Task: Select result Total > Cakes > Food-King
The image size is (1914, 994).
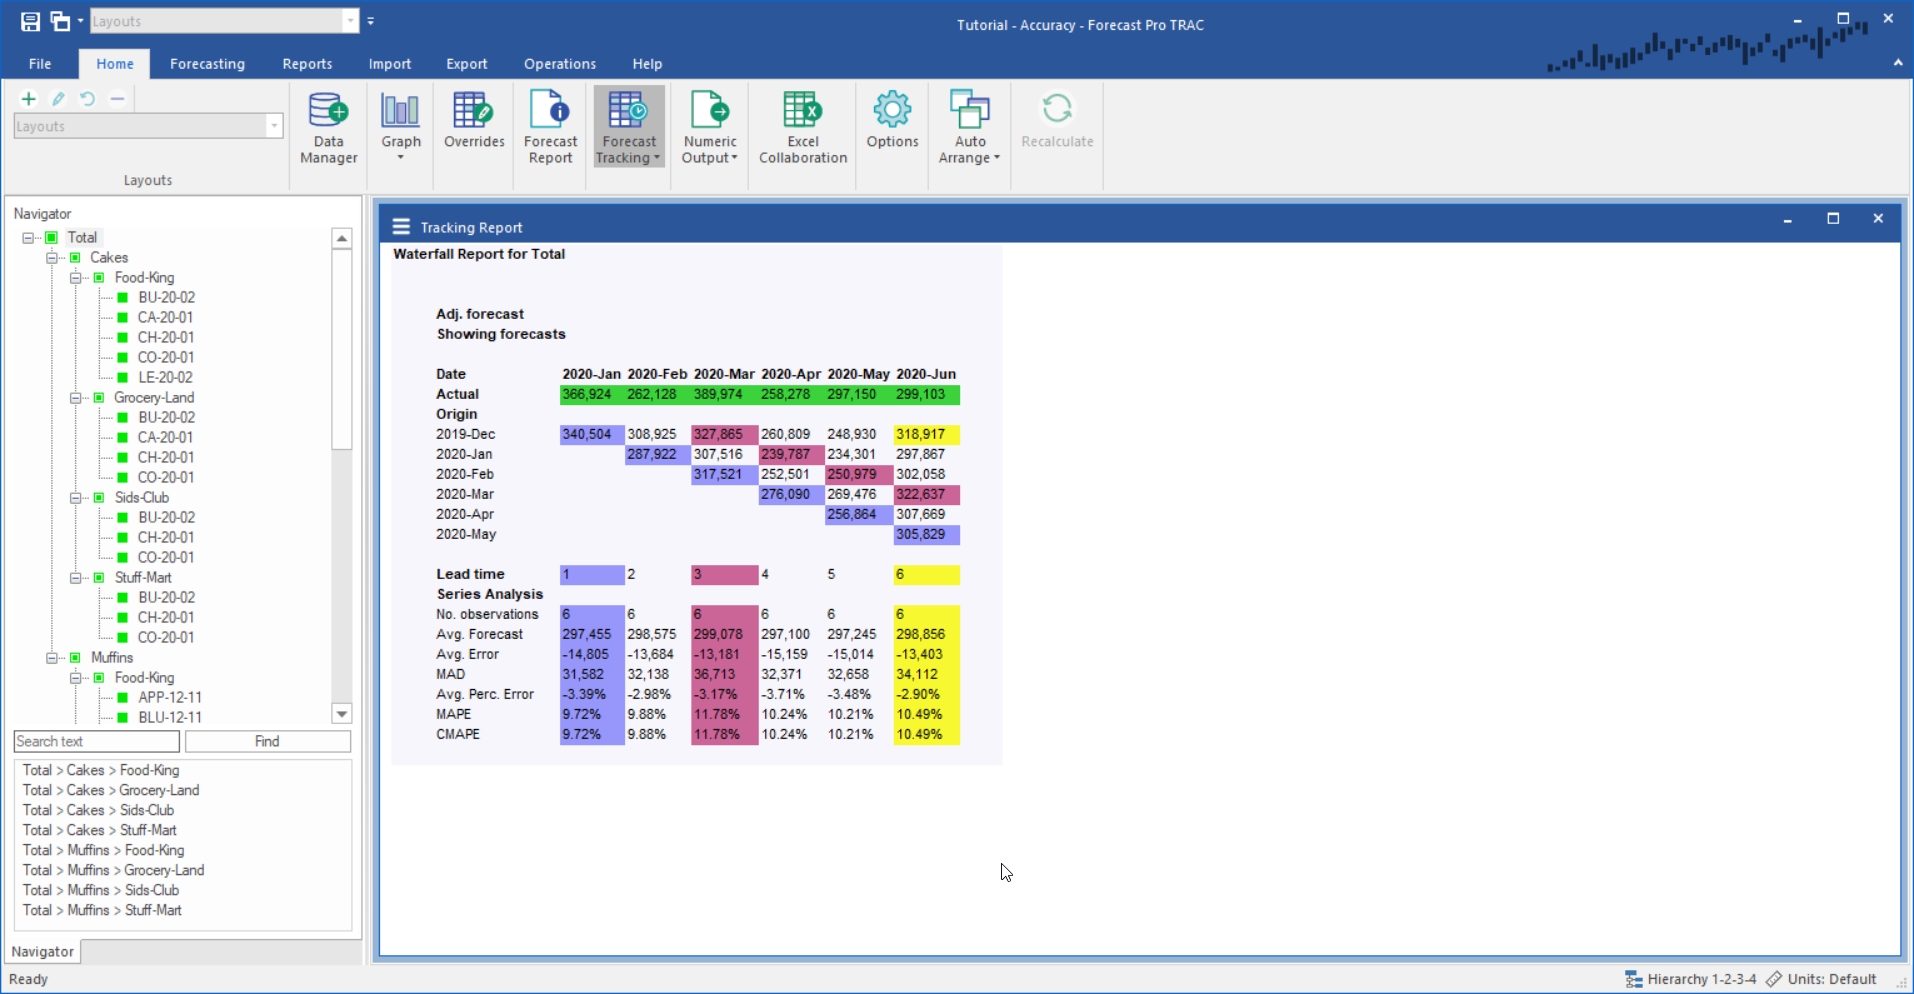Action: pos(101,770)
